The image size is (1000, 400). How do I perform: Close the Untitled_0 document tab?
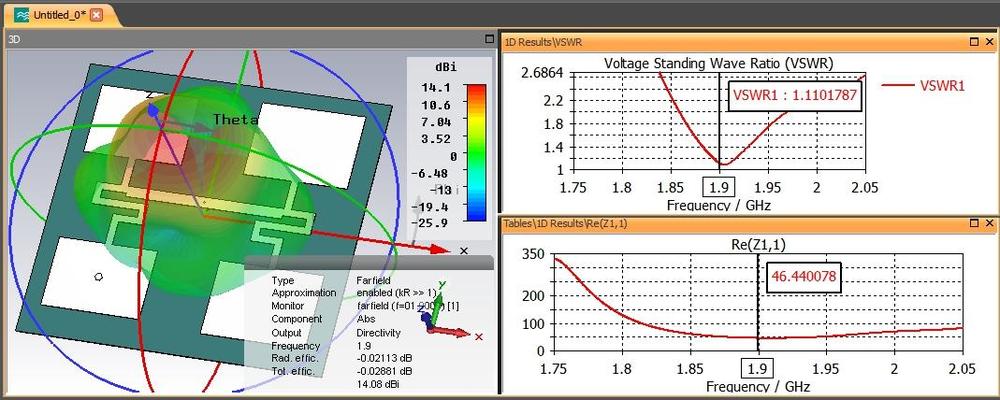tap(96, 14)
